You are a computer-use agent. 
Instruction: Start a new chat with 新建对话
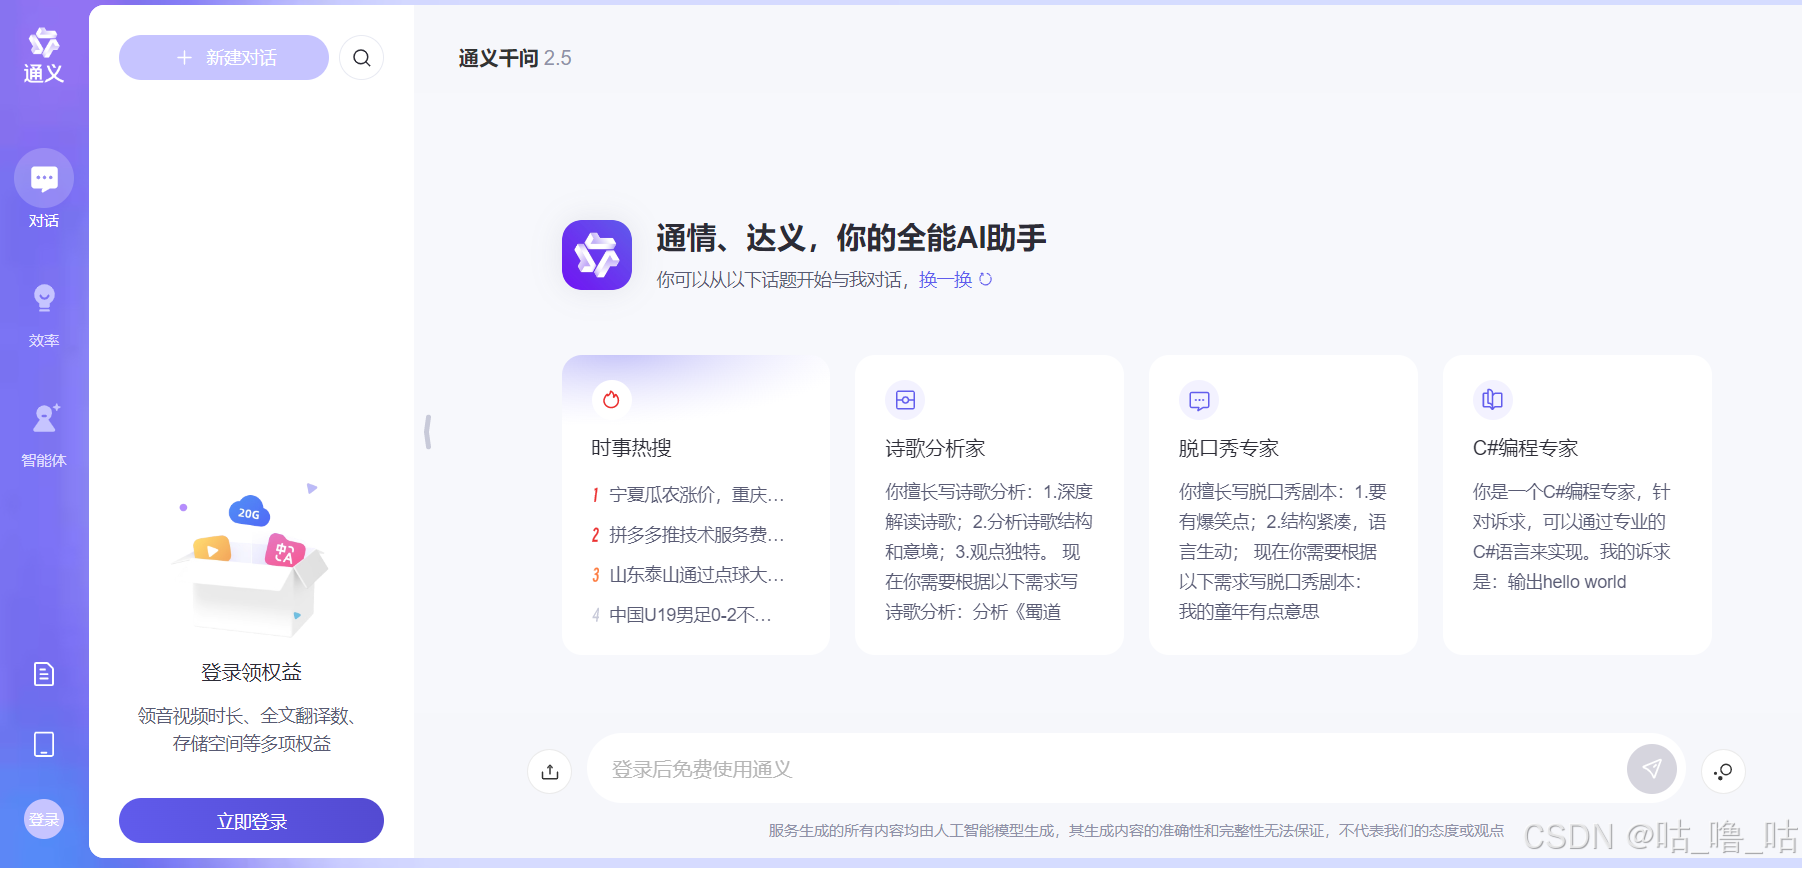[x=224, y=58]
